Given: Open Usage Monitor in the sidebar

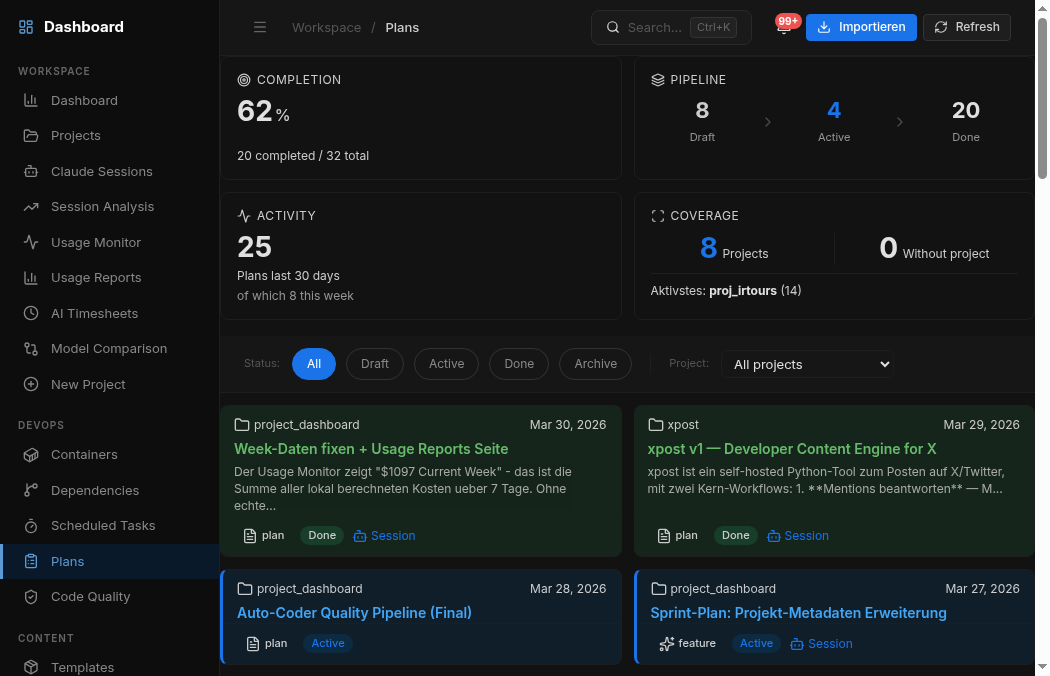Looking at the screenshot, I should pyautogui.click(x=95, y=242).
